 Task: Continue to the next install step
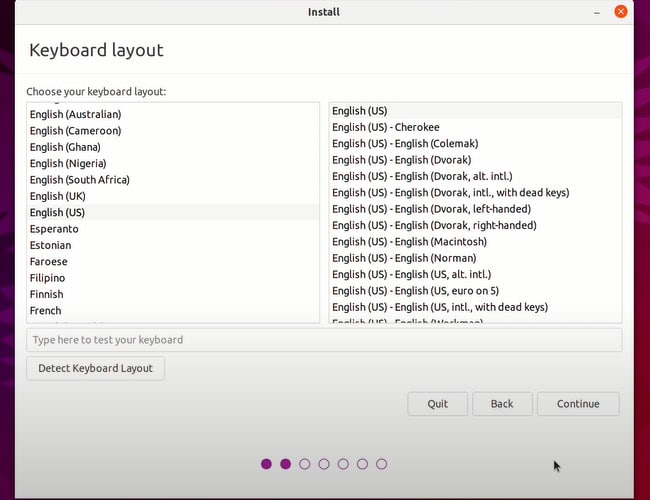pyautogui.click(x=578, y=404)
